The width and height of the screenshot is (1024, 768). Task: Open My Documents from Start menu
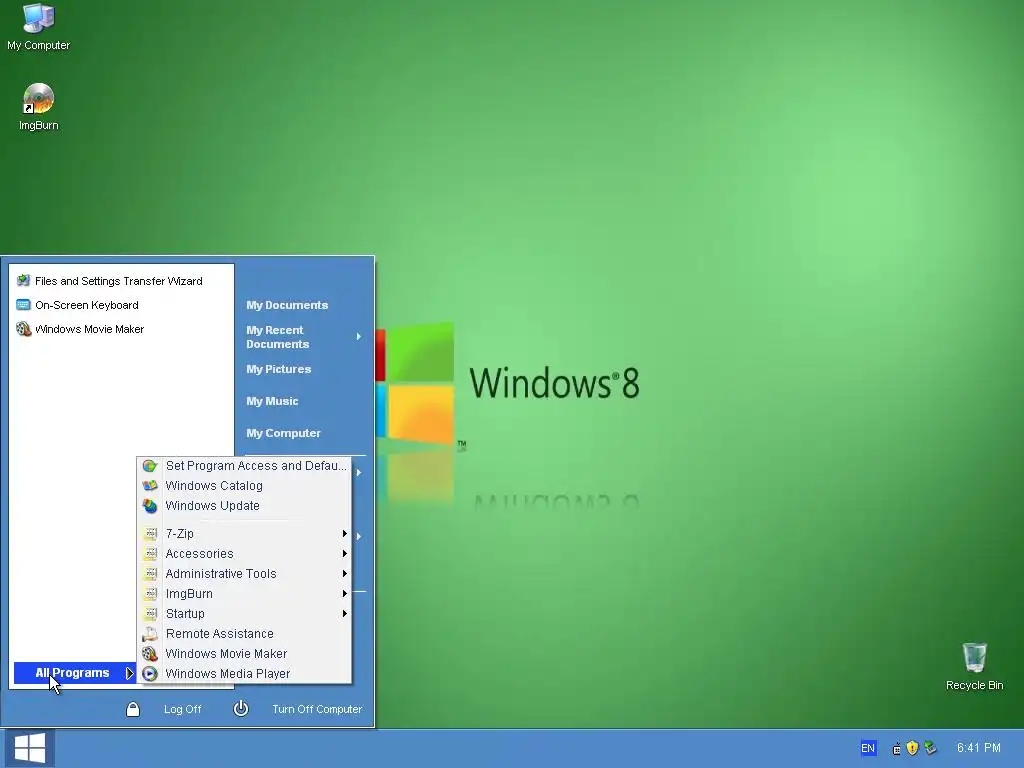(x=287, y=305)
